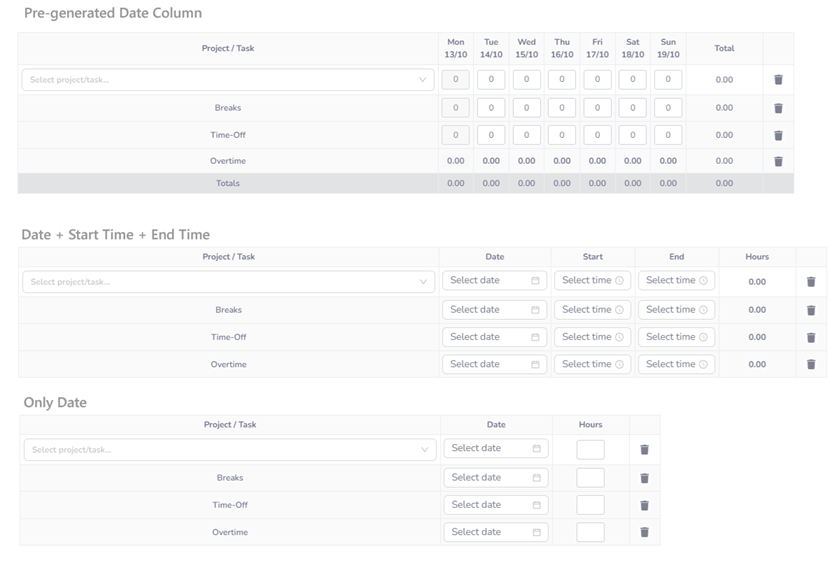Delete the project row in Date + Start Time + End Time table
The image size is (839, 570).
[811, 282]
